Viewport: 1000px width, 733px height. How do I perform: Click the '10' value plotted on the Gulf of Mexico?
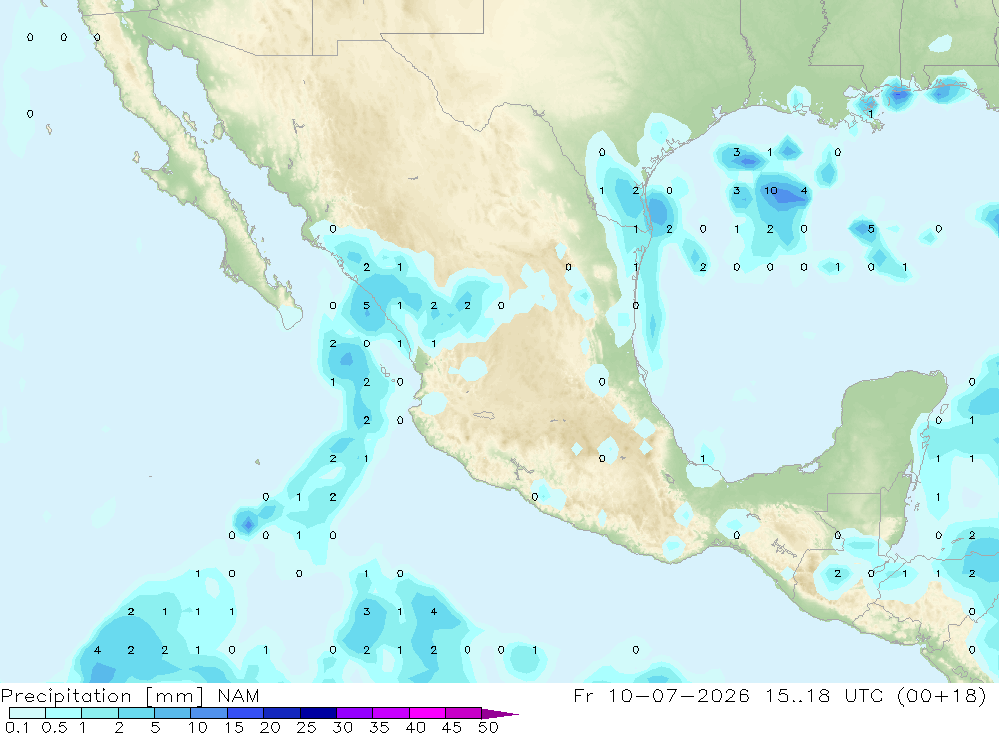coord(770,190)
